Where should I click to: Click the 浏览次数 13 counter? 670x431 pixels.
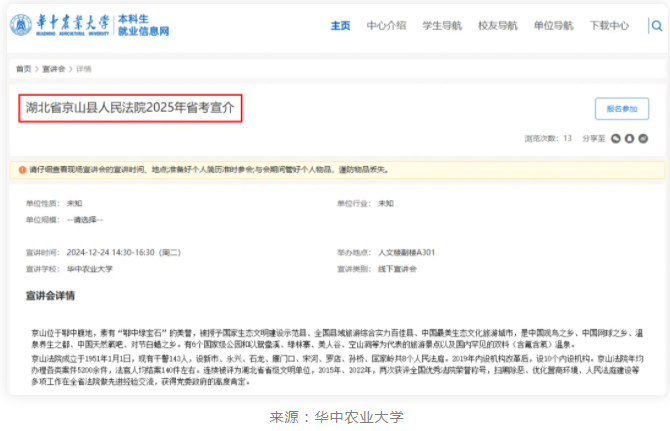(x=548, y=138)
